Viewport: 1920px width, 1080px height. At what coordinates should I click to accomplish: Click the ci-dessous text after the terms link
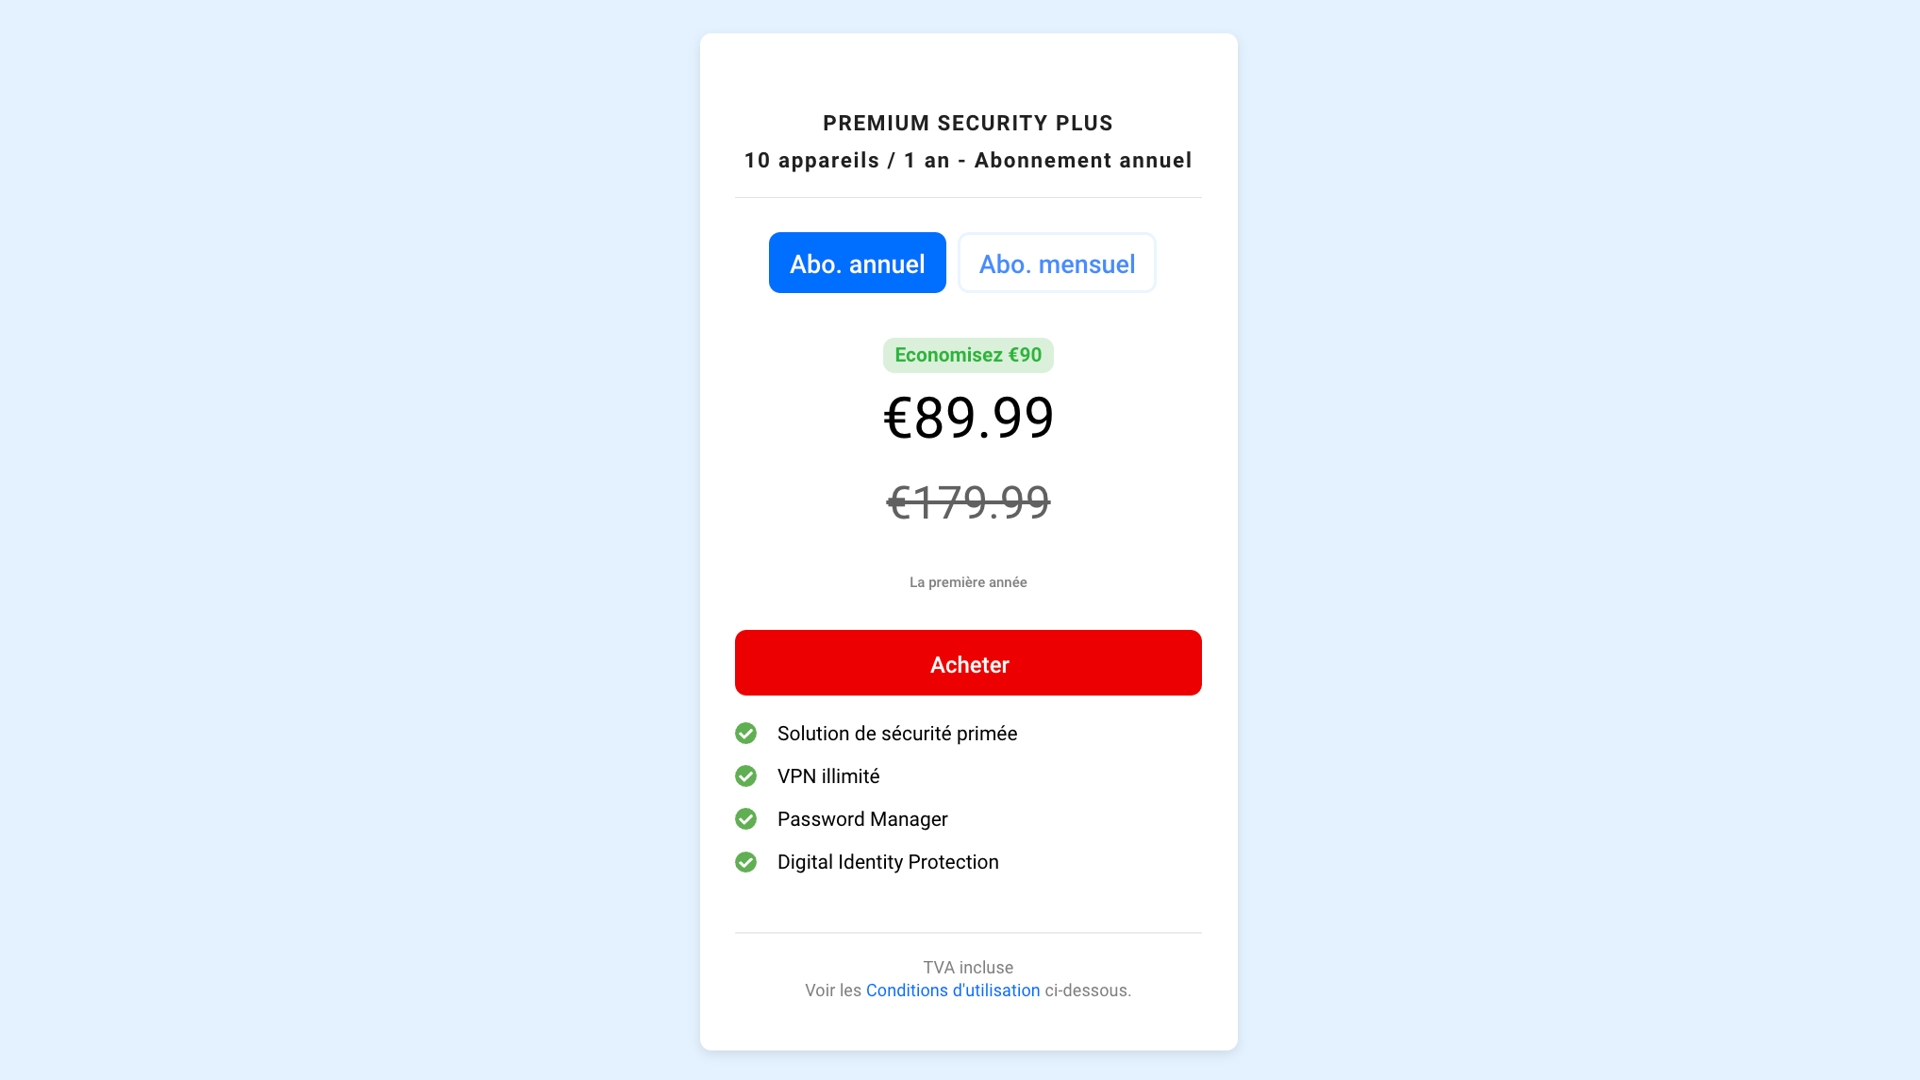coord(1088,990)
